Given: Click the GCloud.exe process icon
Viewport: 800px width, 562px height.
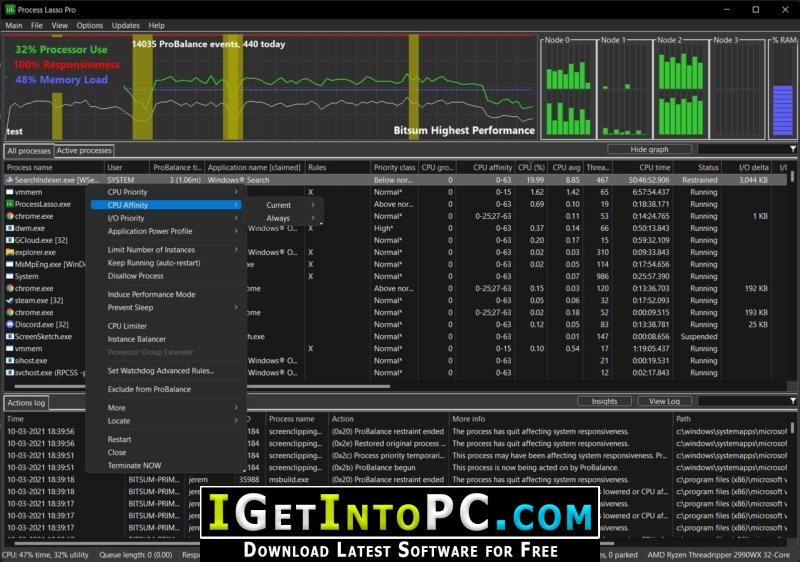Looking at the screenshot, I should pos(9,240).
